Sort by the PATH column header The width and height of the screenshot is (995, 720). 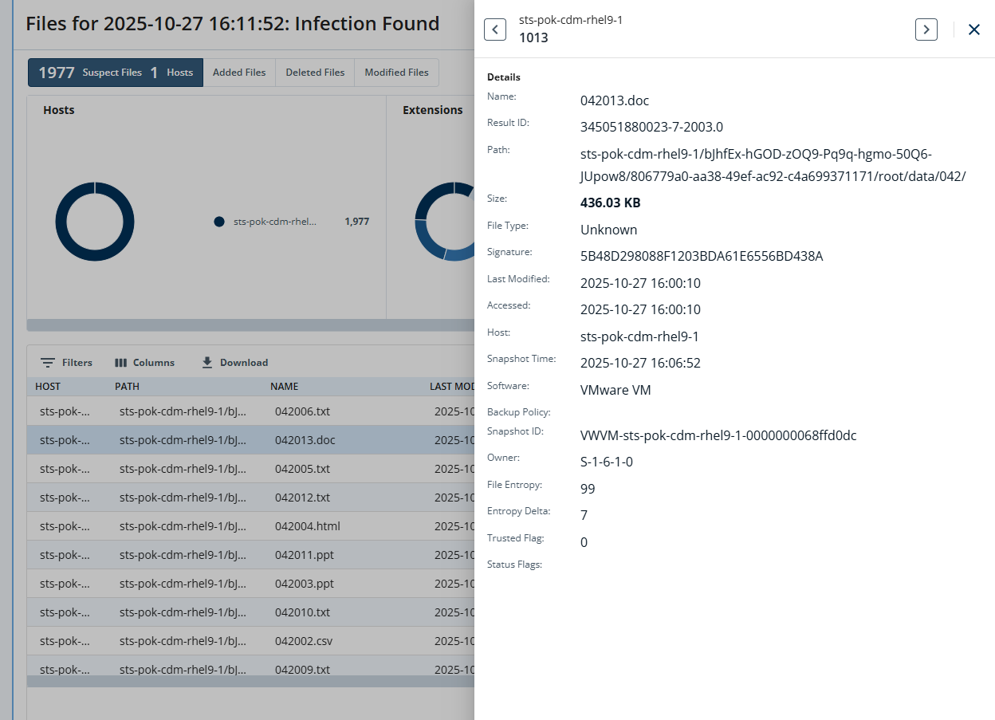click(x=127, y=386)
